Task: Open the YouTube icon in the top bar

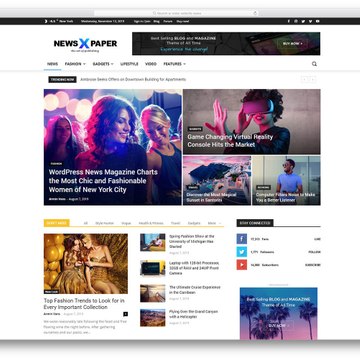Action: tap(318, 21)
